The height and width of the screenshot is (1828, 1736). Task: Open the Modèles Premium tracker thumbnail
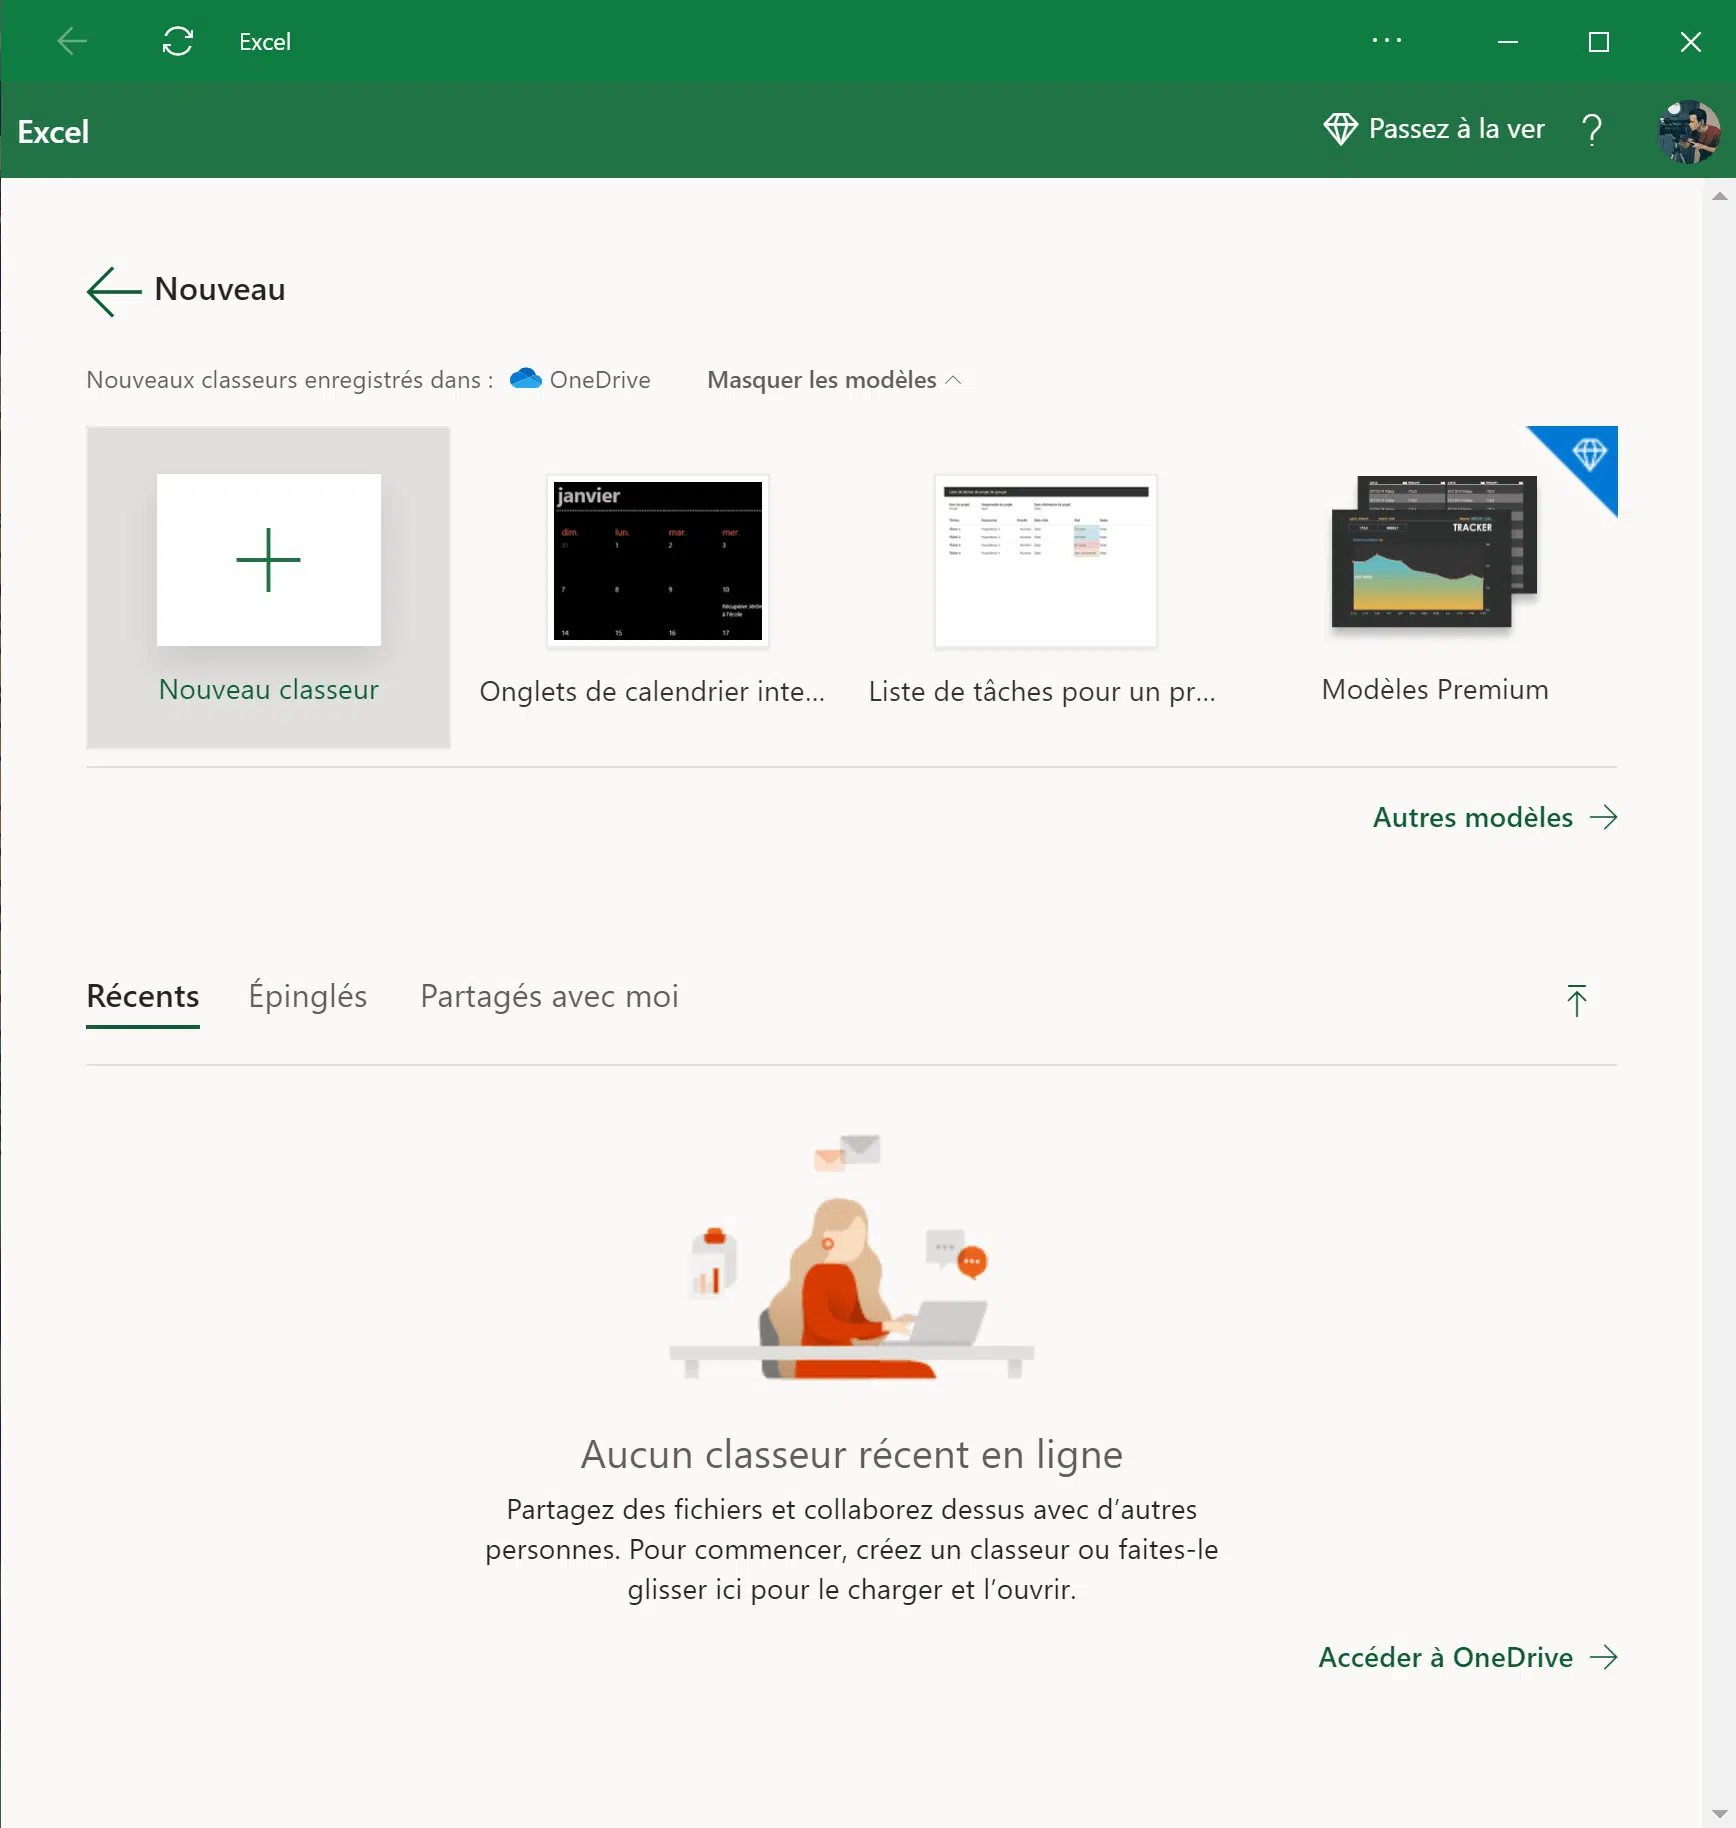point(1434,553)
